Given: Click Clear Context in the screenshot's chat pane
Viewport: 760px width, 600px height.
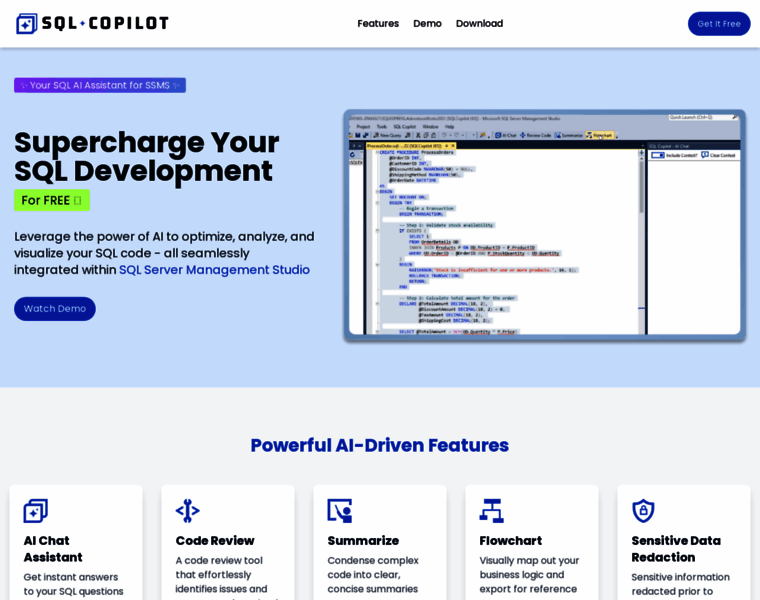Looking at the screenshot, I should click(718, 155).
